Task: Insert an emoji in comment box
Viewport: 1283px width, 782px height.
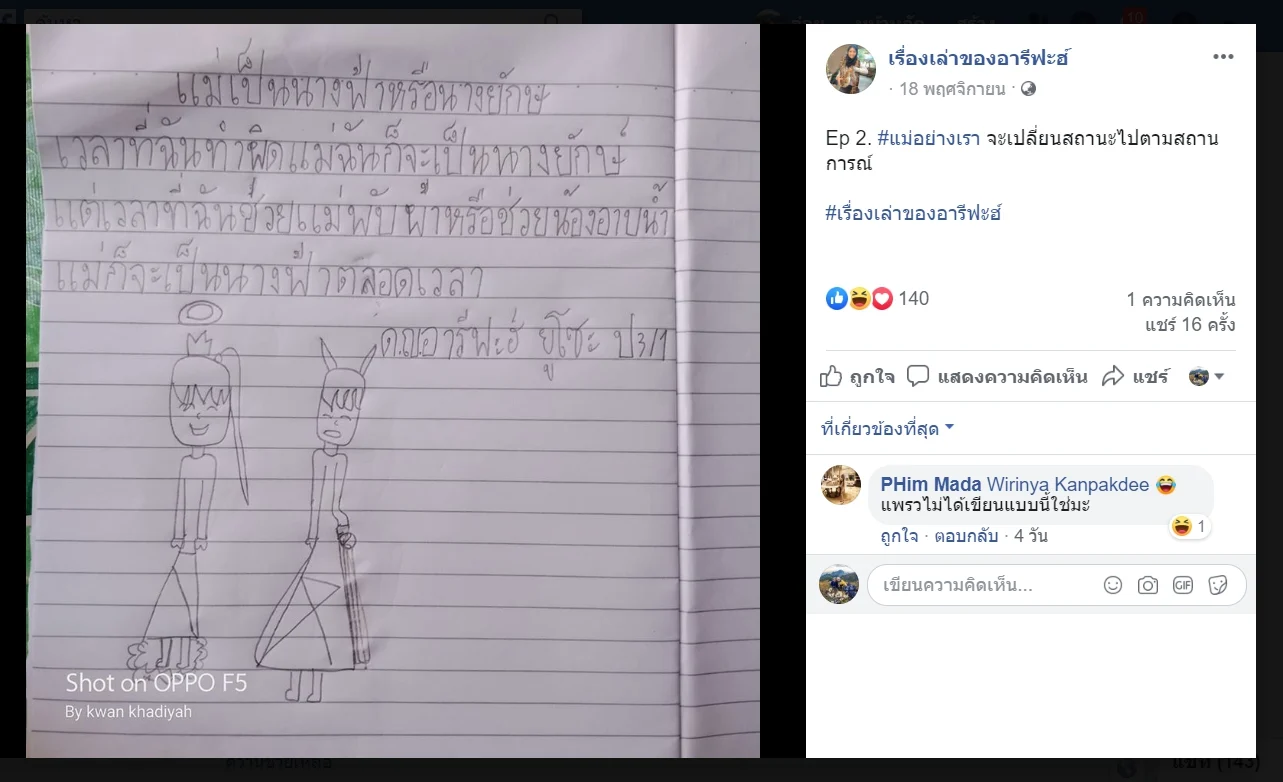Action: (x=1113, y=585)
